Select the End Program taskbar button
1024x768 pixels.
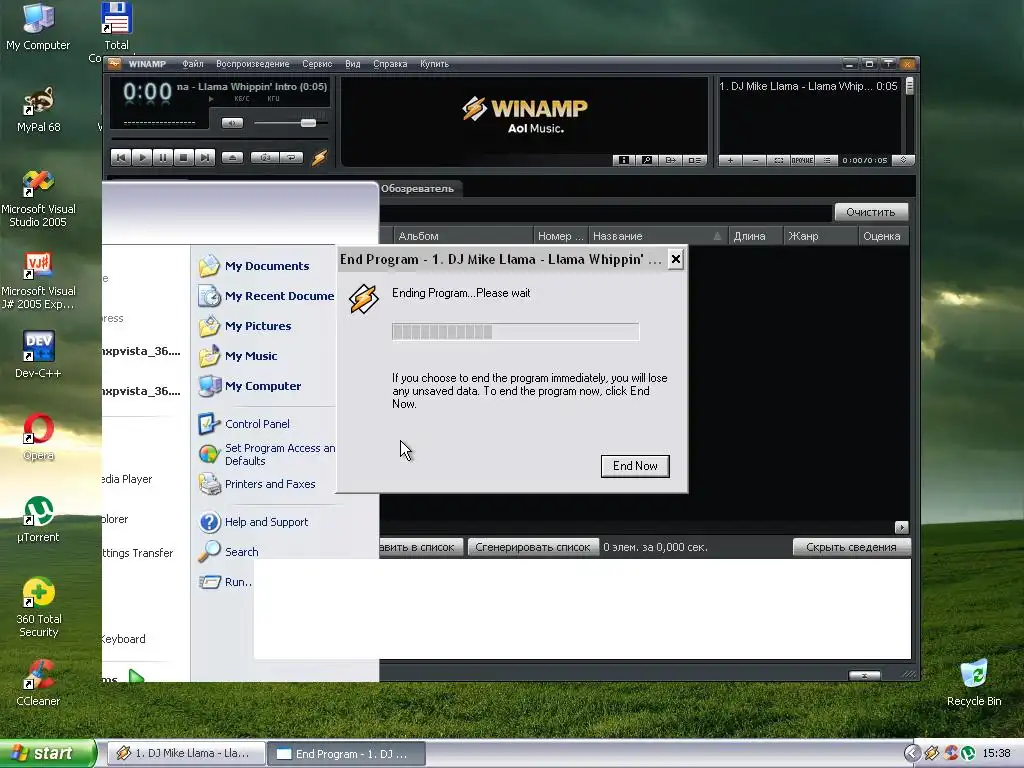(346, 754)
